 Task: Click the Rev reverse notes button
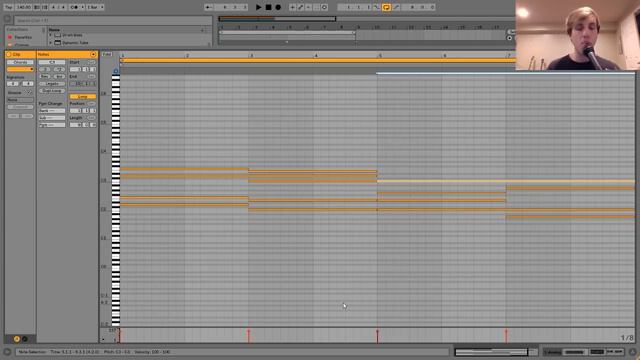click(x=45, y=76)
